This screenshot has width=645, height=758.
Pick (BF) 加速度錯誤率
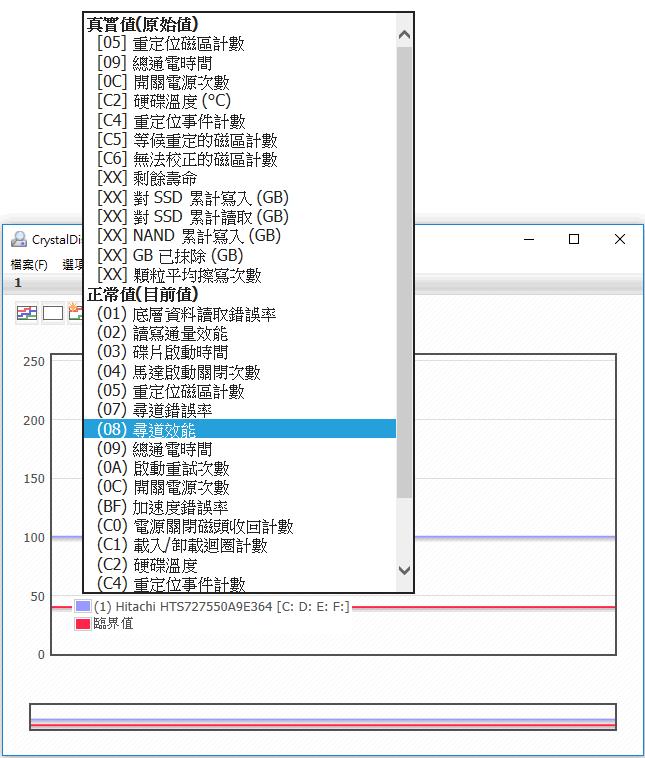(x=240, y=507)
